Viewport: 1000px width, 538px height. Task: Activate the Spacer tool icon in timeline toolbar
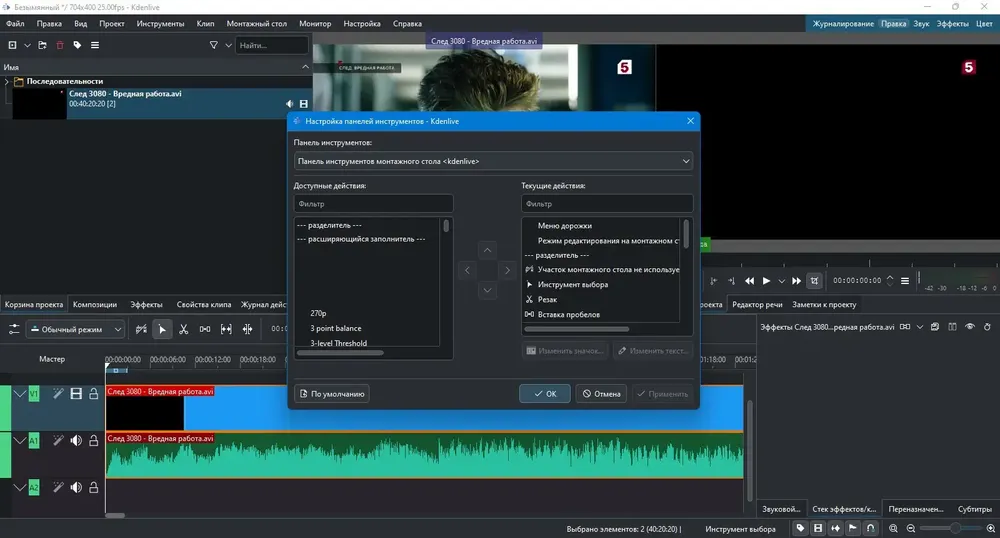pyautogui.click(x=226, y=329)
